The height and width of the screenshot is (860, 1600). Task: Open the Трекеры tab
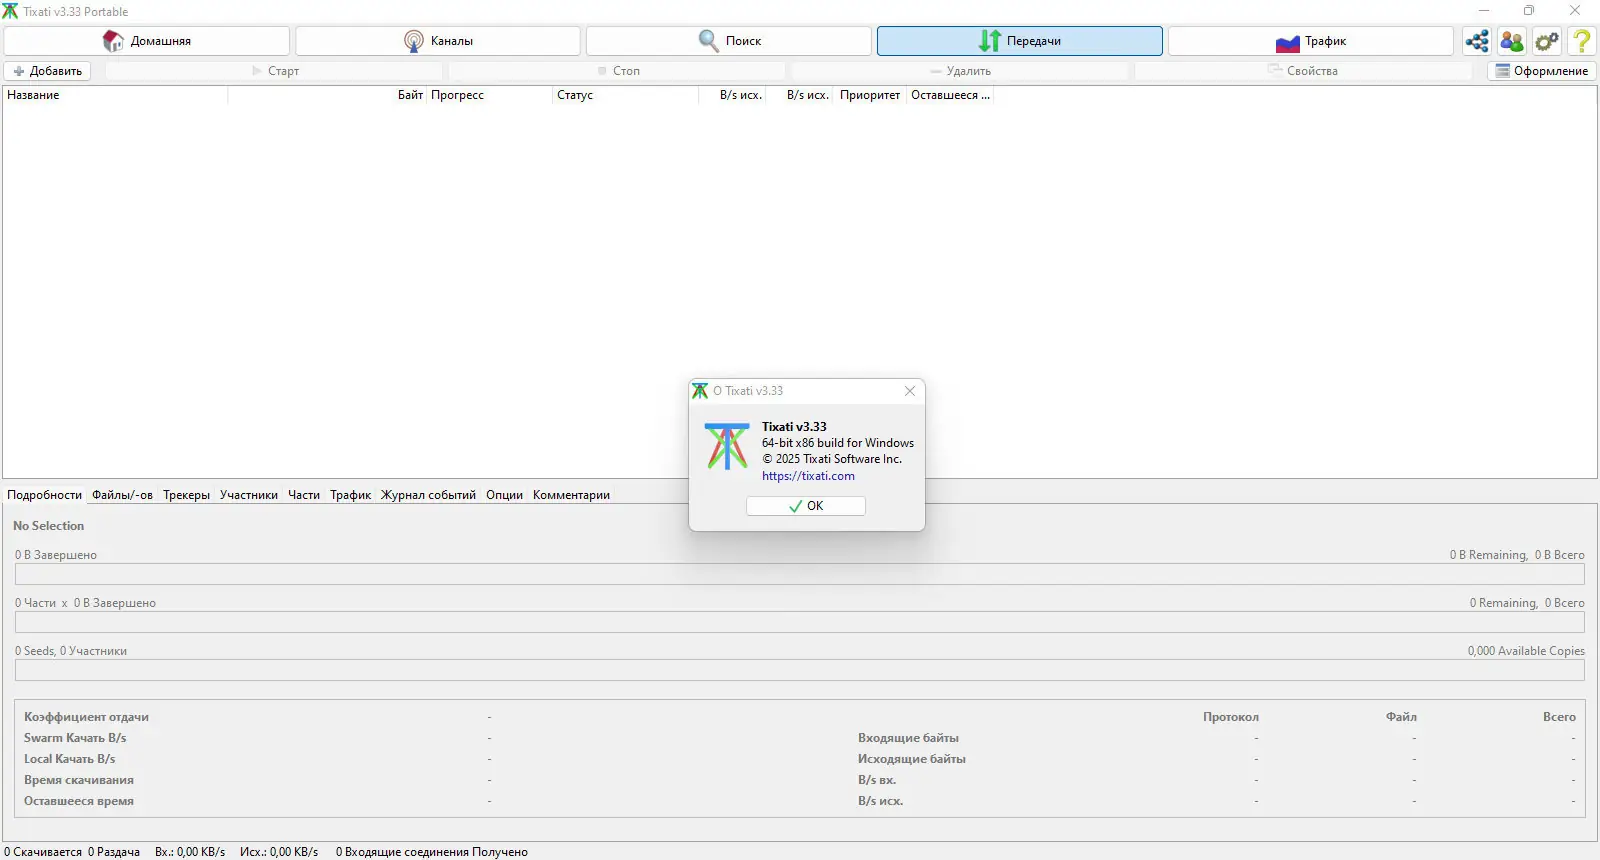[187, 495]
